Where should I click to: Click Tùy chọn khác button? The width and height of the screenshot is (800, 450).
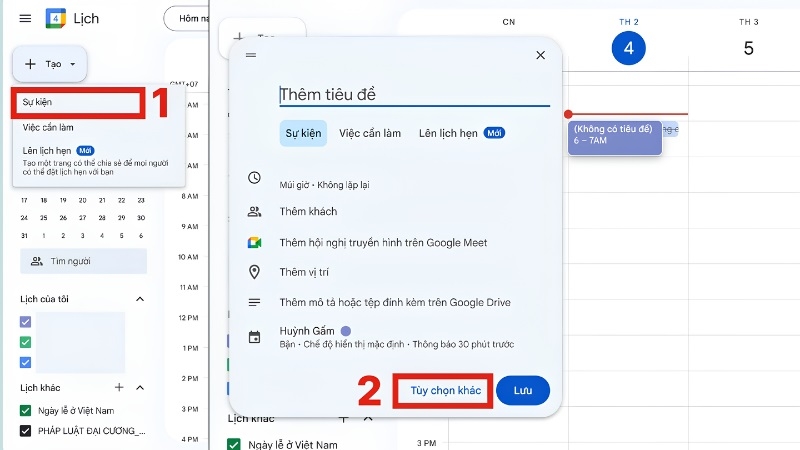(445, 390)
